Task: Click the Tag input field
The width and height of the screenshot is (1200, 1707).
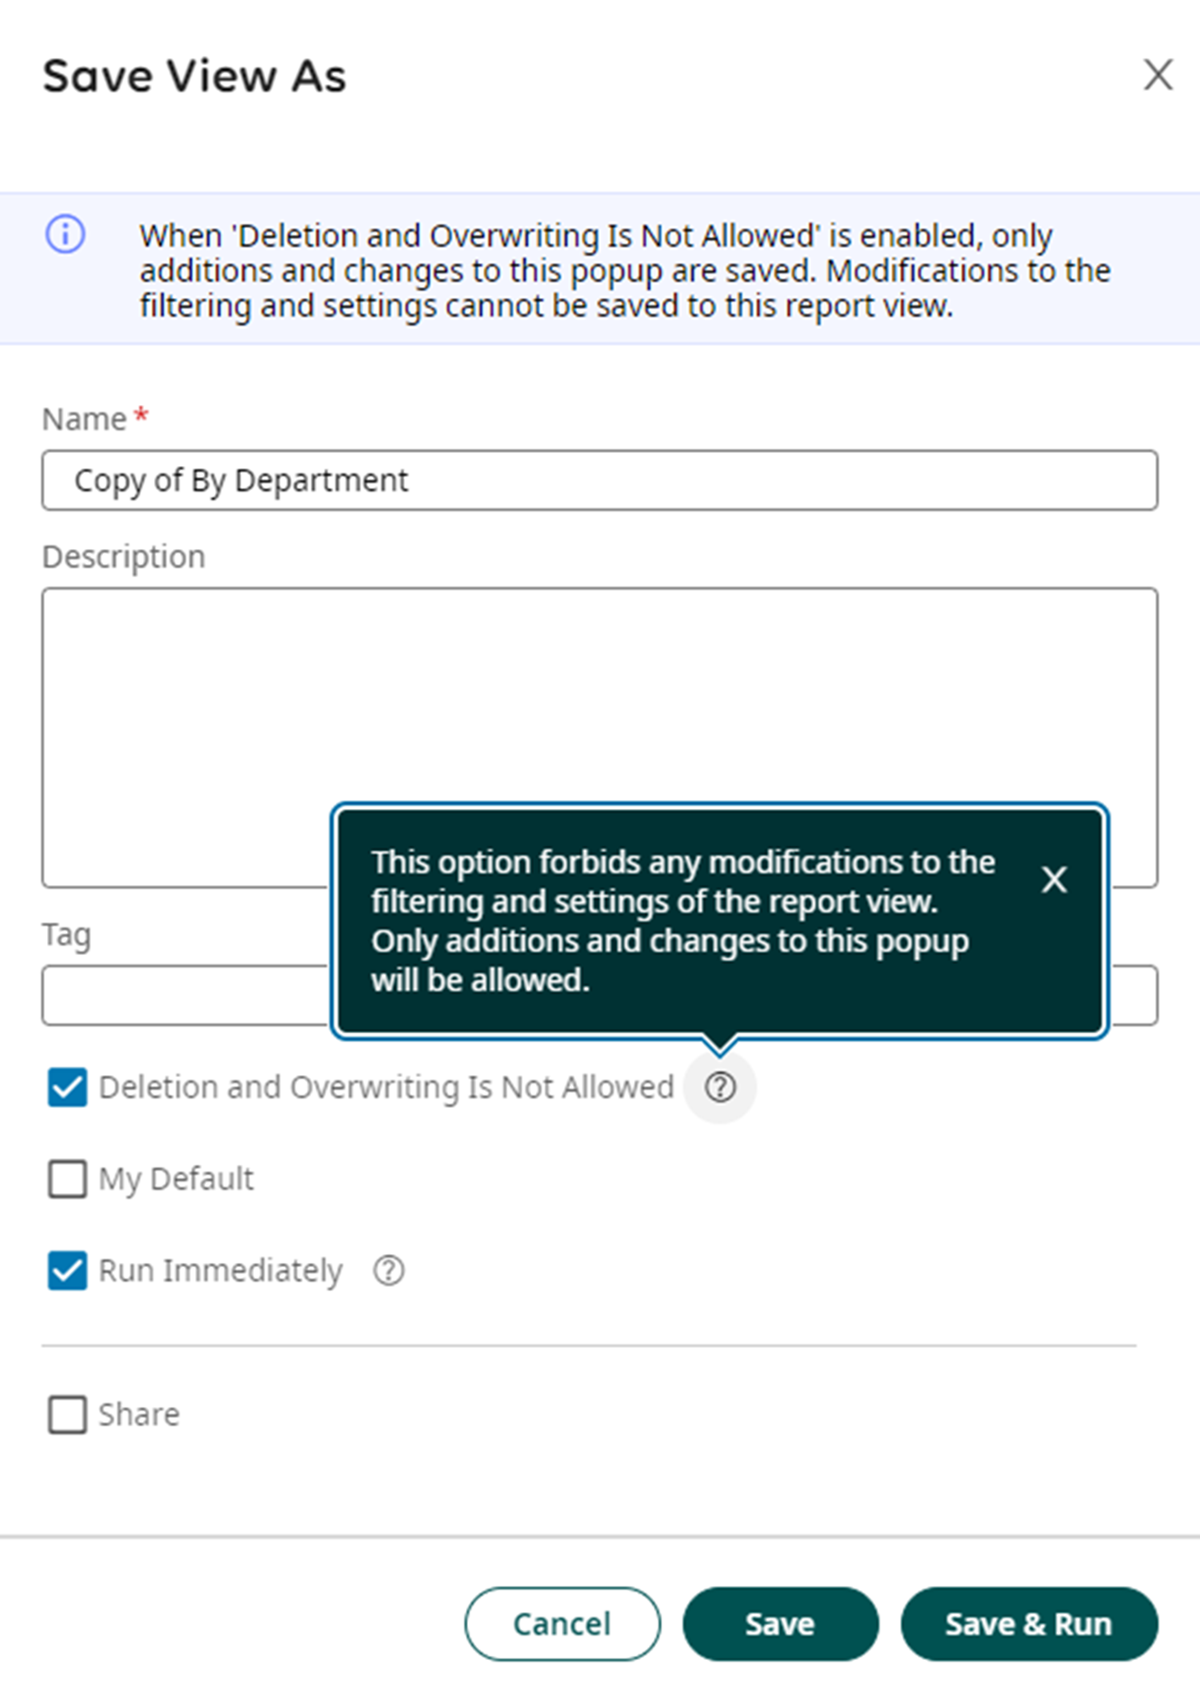Action: tap(185, 995)
